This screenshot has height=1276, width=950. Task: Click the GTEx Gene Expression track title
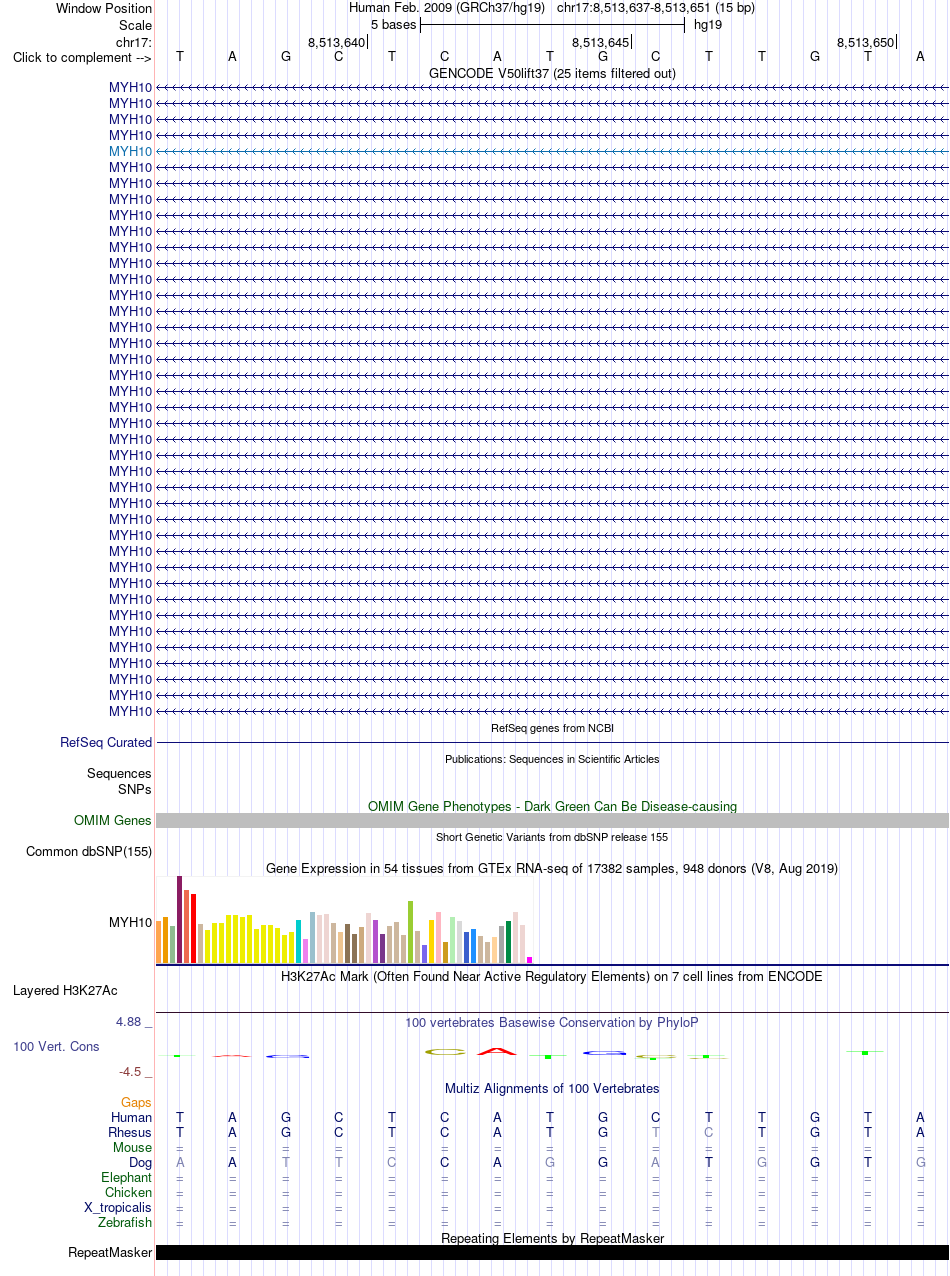tap(552, 868)
